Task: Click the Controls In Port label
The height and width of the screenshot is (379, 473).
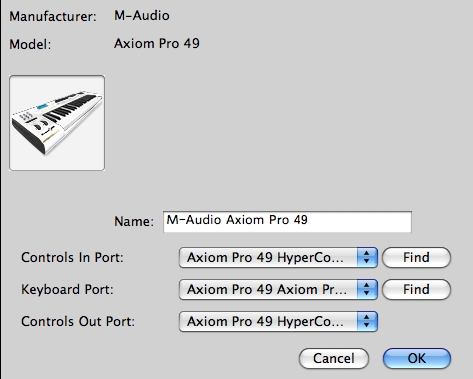Action: (x=72, y=257)
